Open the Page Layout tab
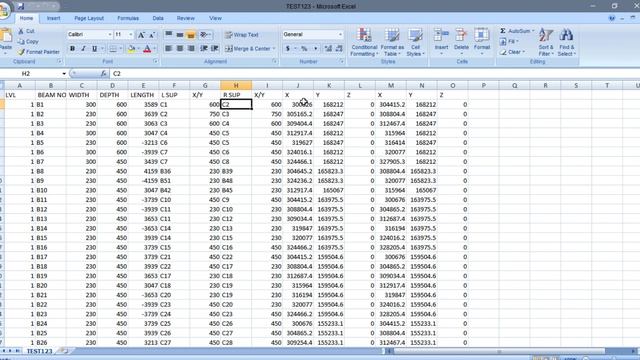This screenshot has height=360, width=640. point(89,18)
